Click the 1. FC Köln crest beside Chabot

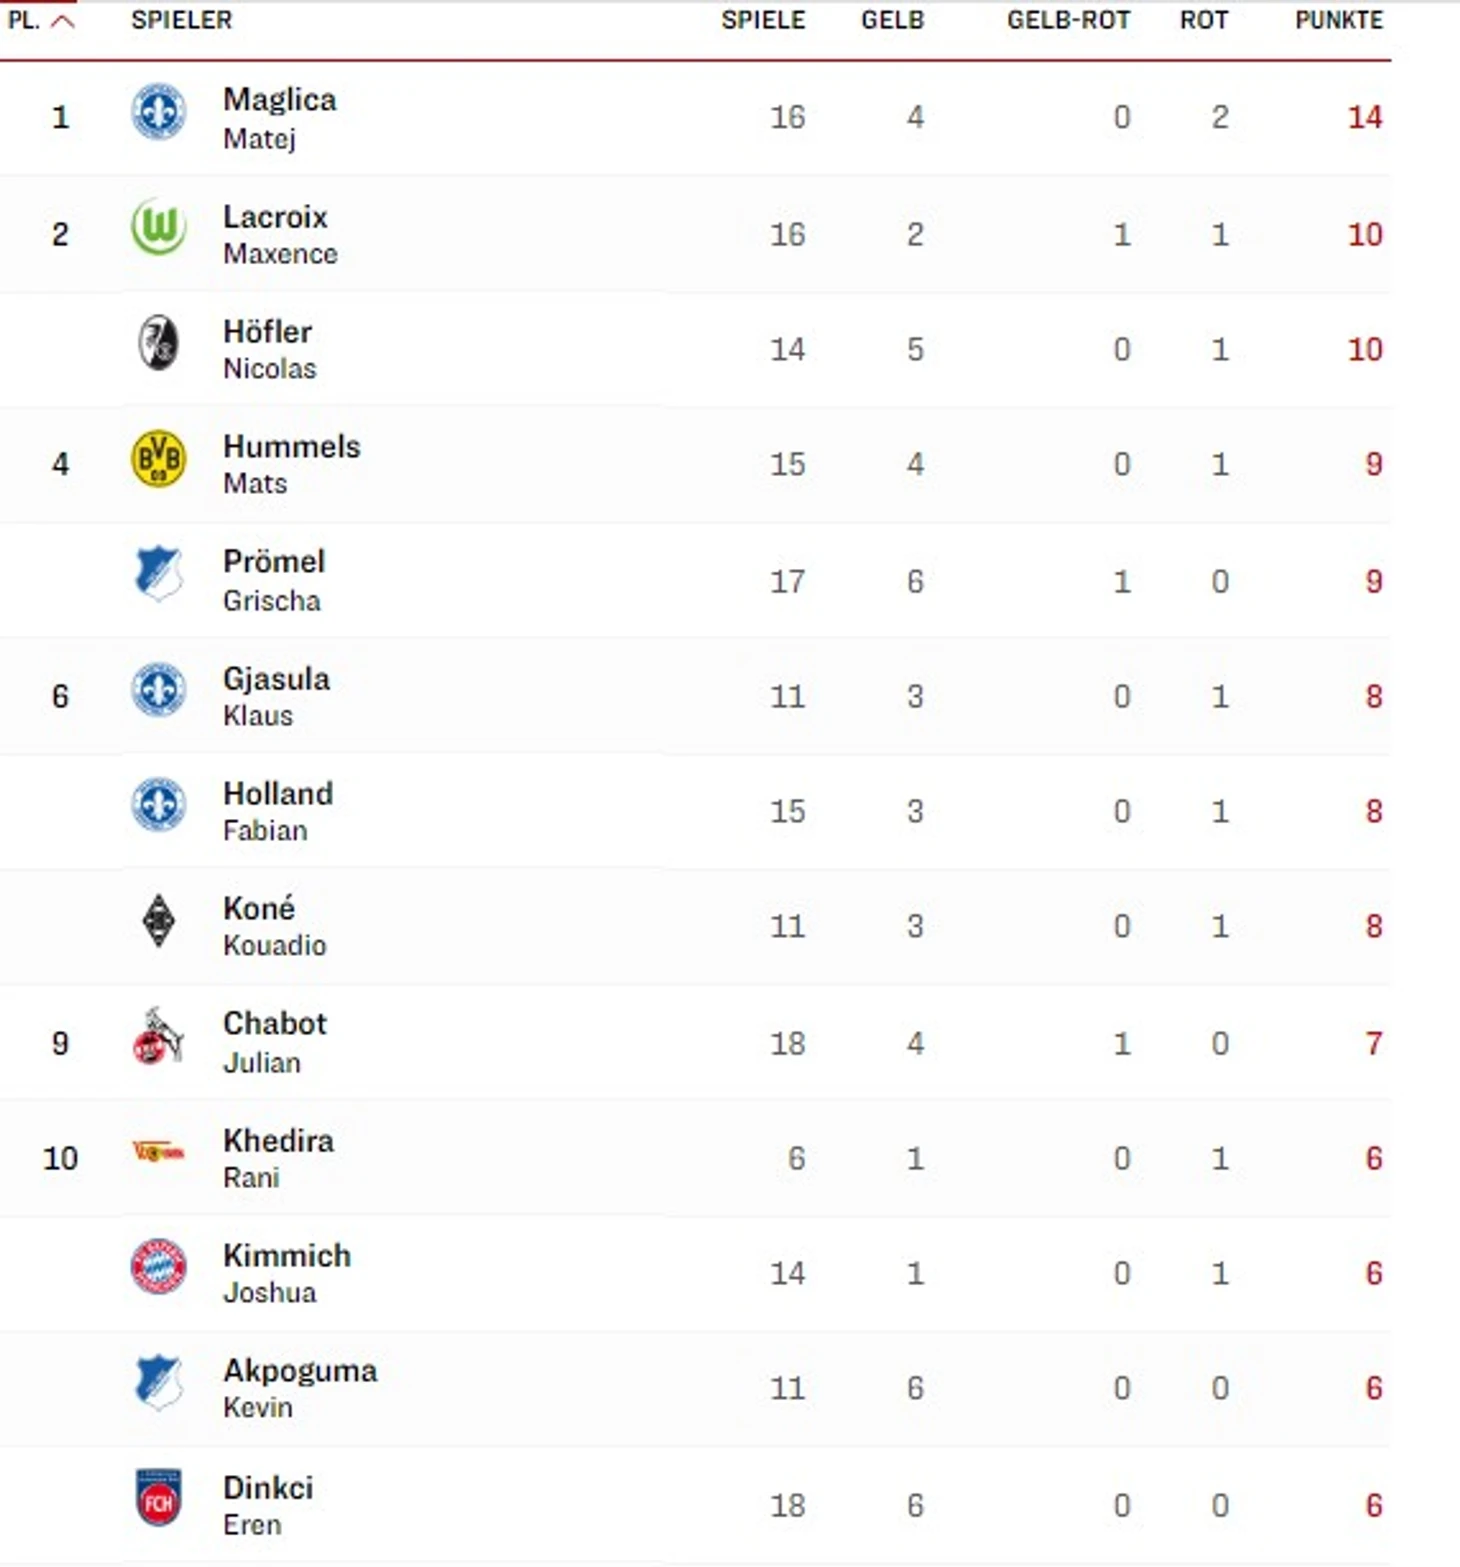(158, 1037)
